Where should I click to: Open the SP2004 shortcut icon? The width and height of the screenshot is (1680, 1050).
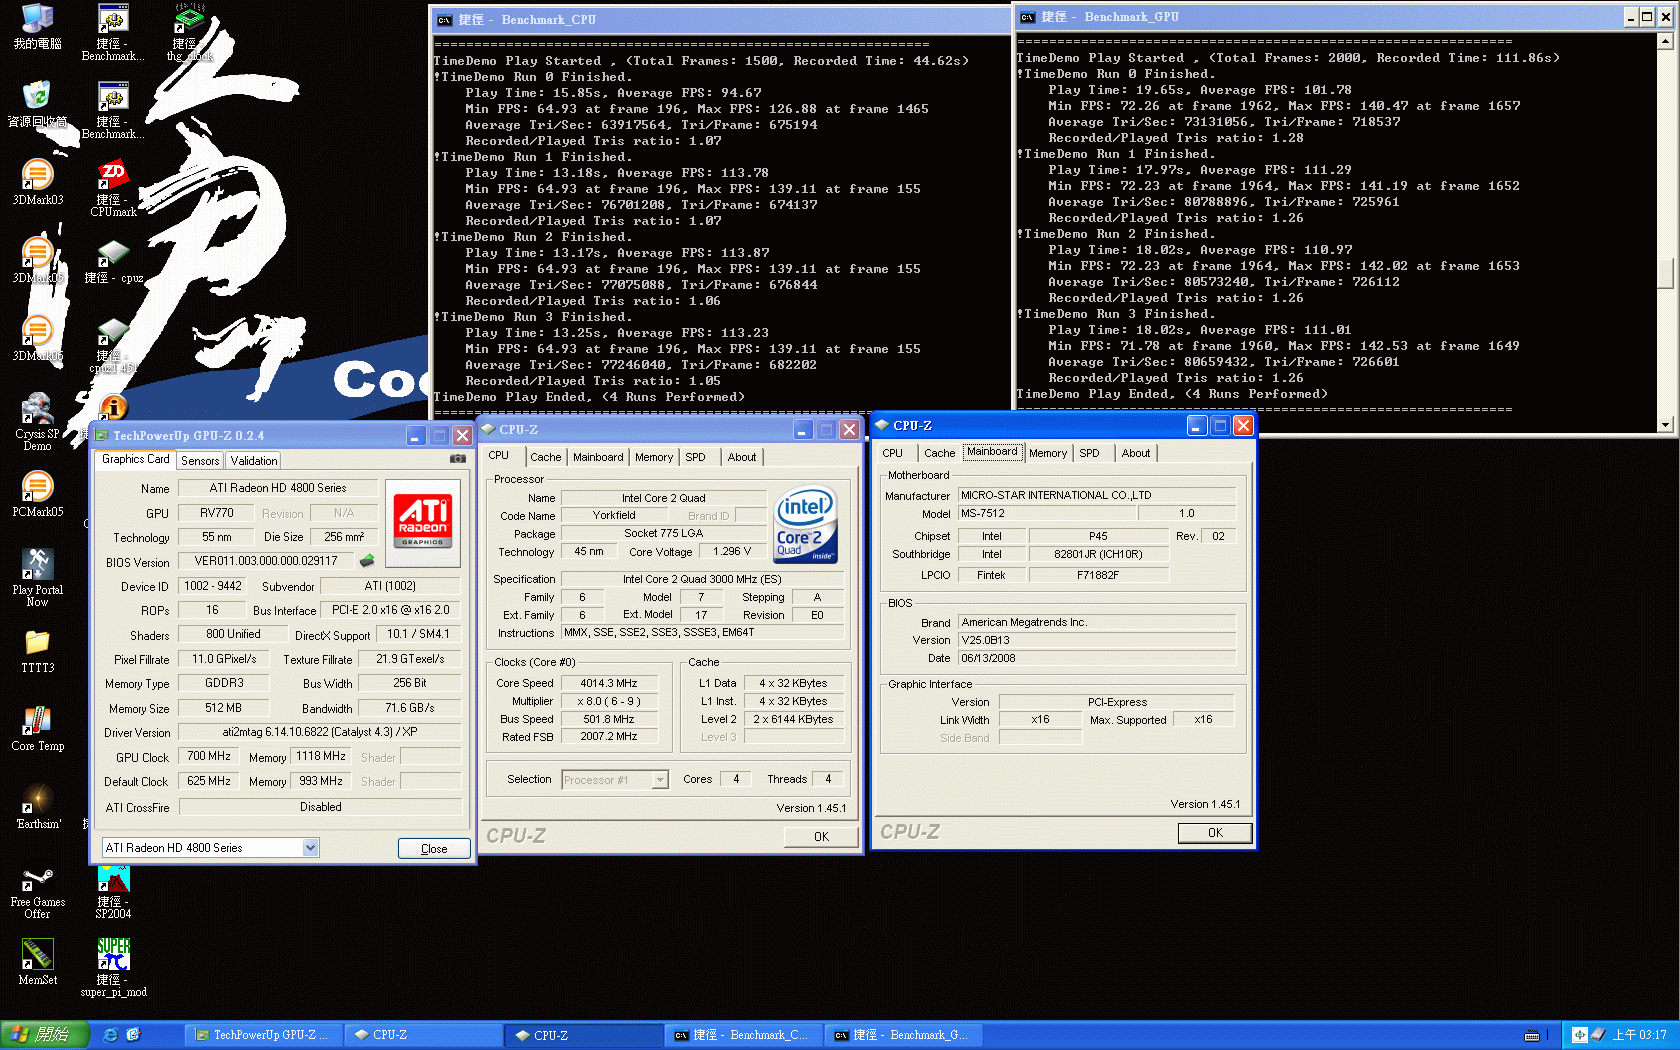(113, 890)
